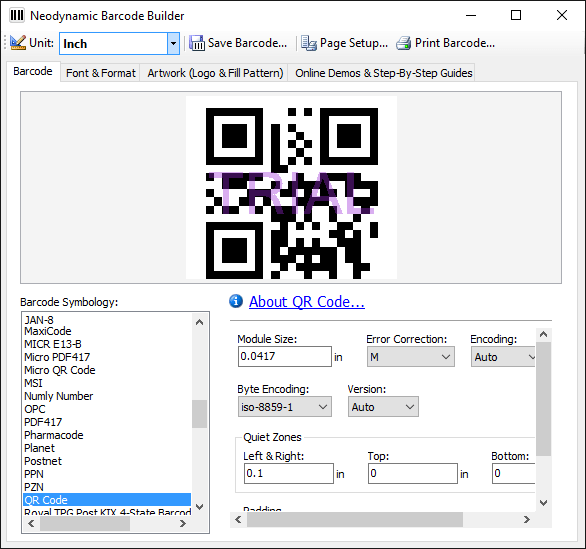The image size is (586, 549).
Task: Click the Print Barcode printer icon
Action: pyautogui.click(x=404, y=43)
